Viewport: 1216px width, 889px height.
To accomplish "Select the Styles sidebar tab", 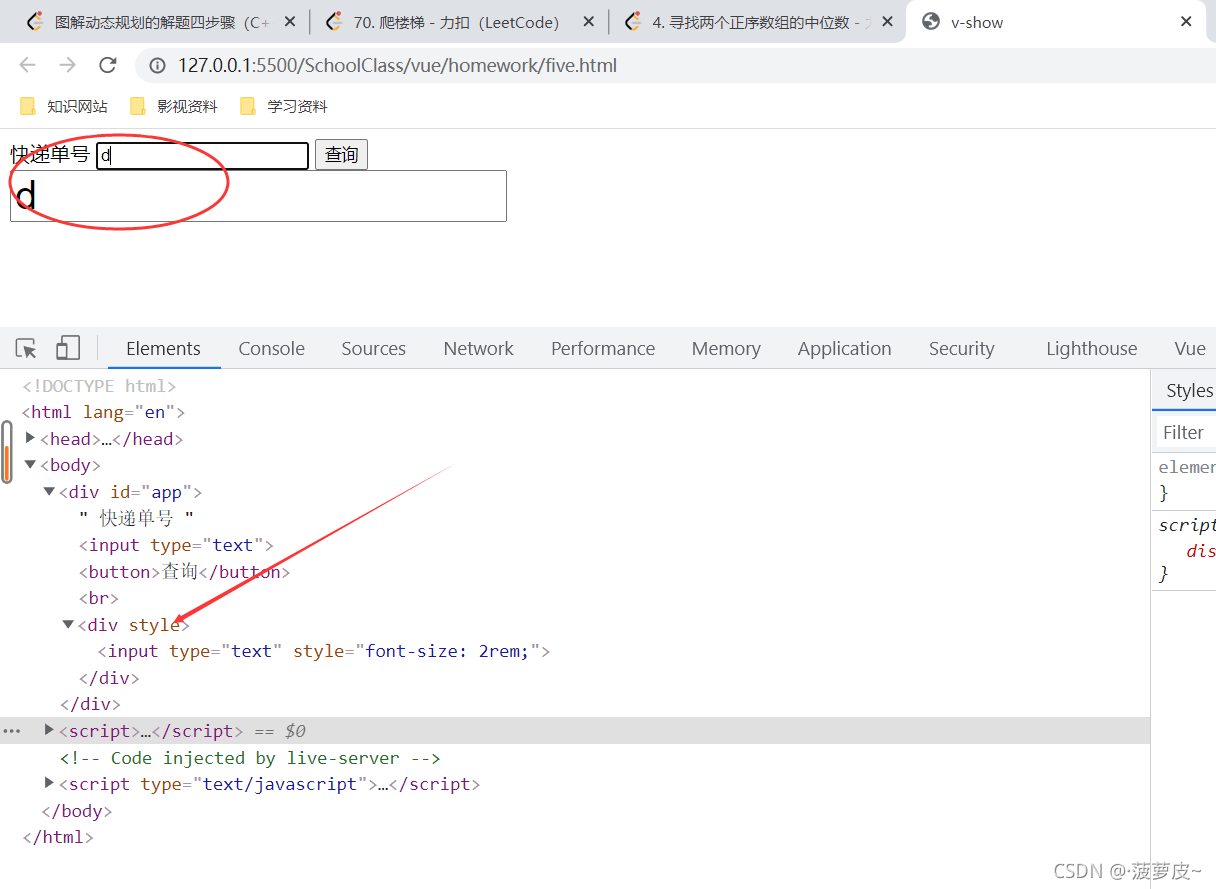I will point(1189,391).
